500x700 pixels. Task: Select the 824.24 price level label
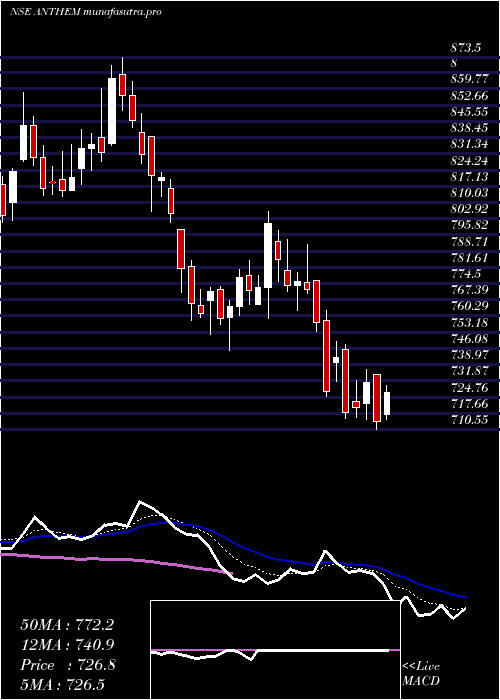tap(469, 161)
